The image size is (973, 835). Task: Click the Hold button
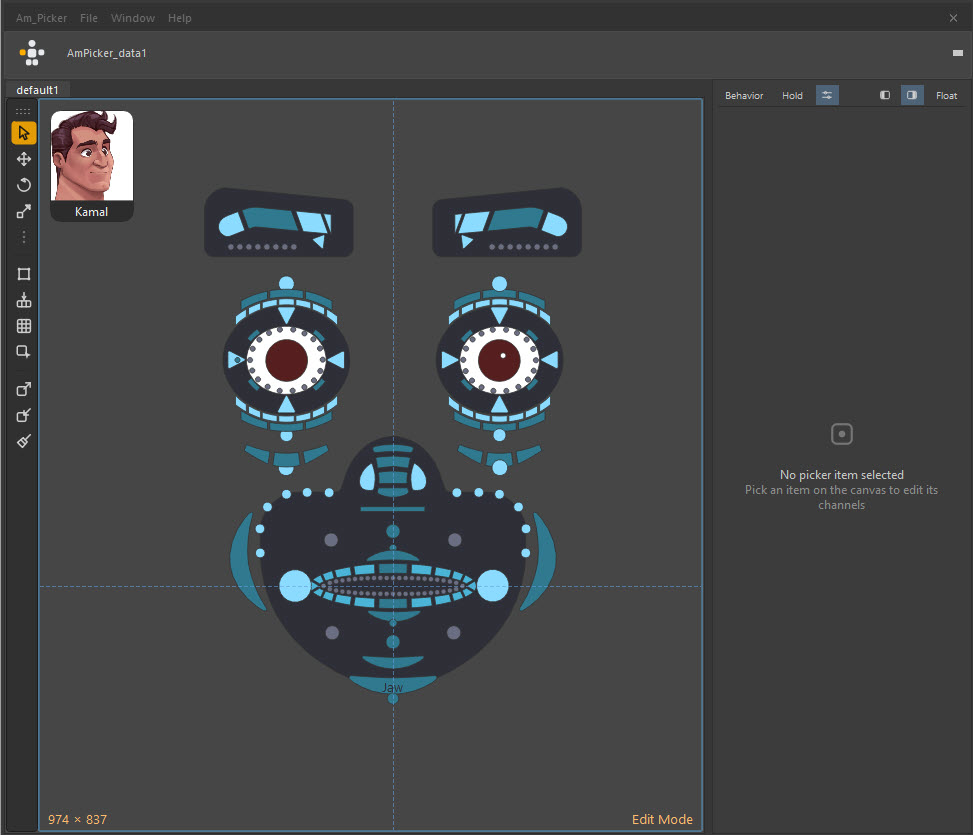coord(792,96)
